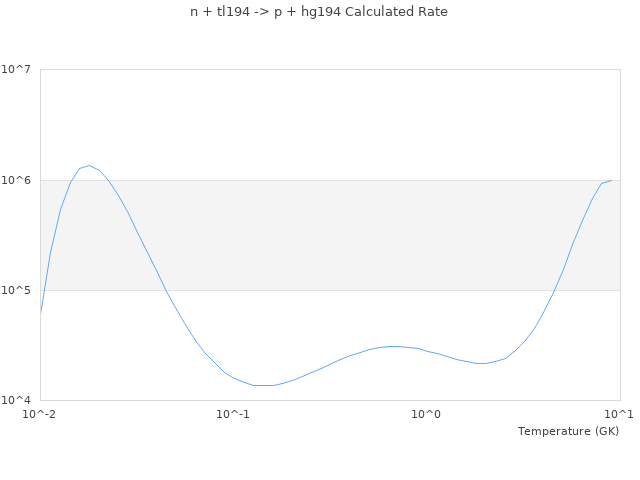This screenshot has width=640, height=480.
Task: Click the chart title about tl194 calculated rate
Action: click(319, 12)
